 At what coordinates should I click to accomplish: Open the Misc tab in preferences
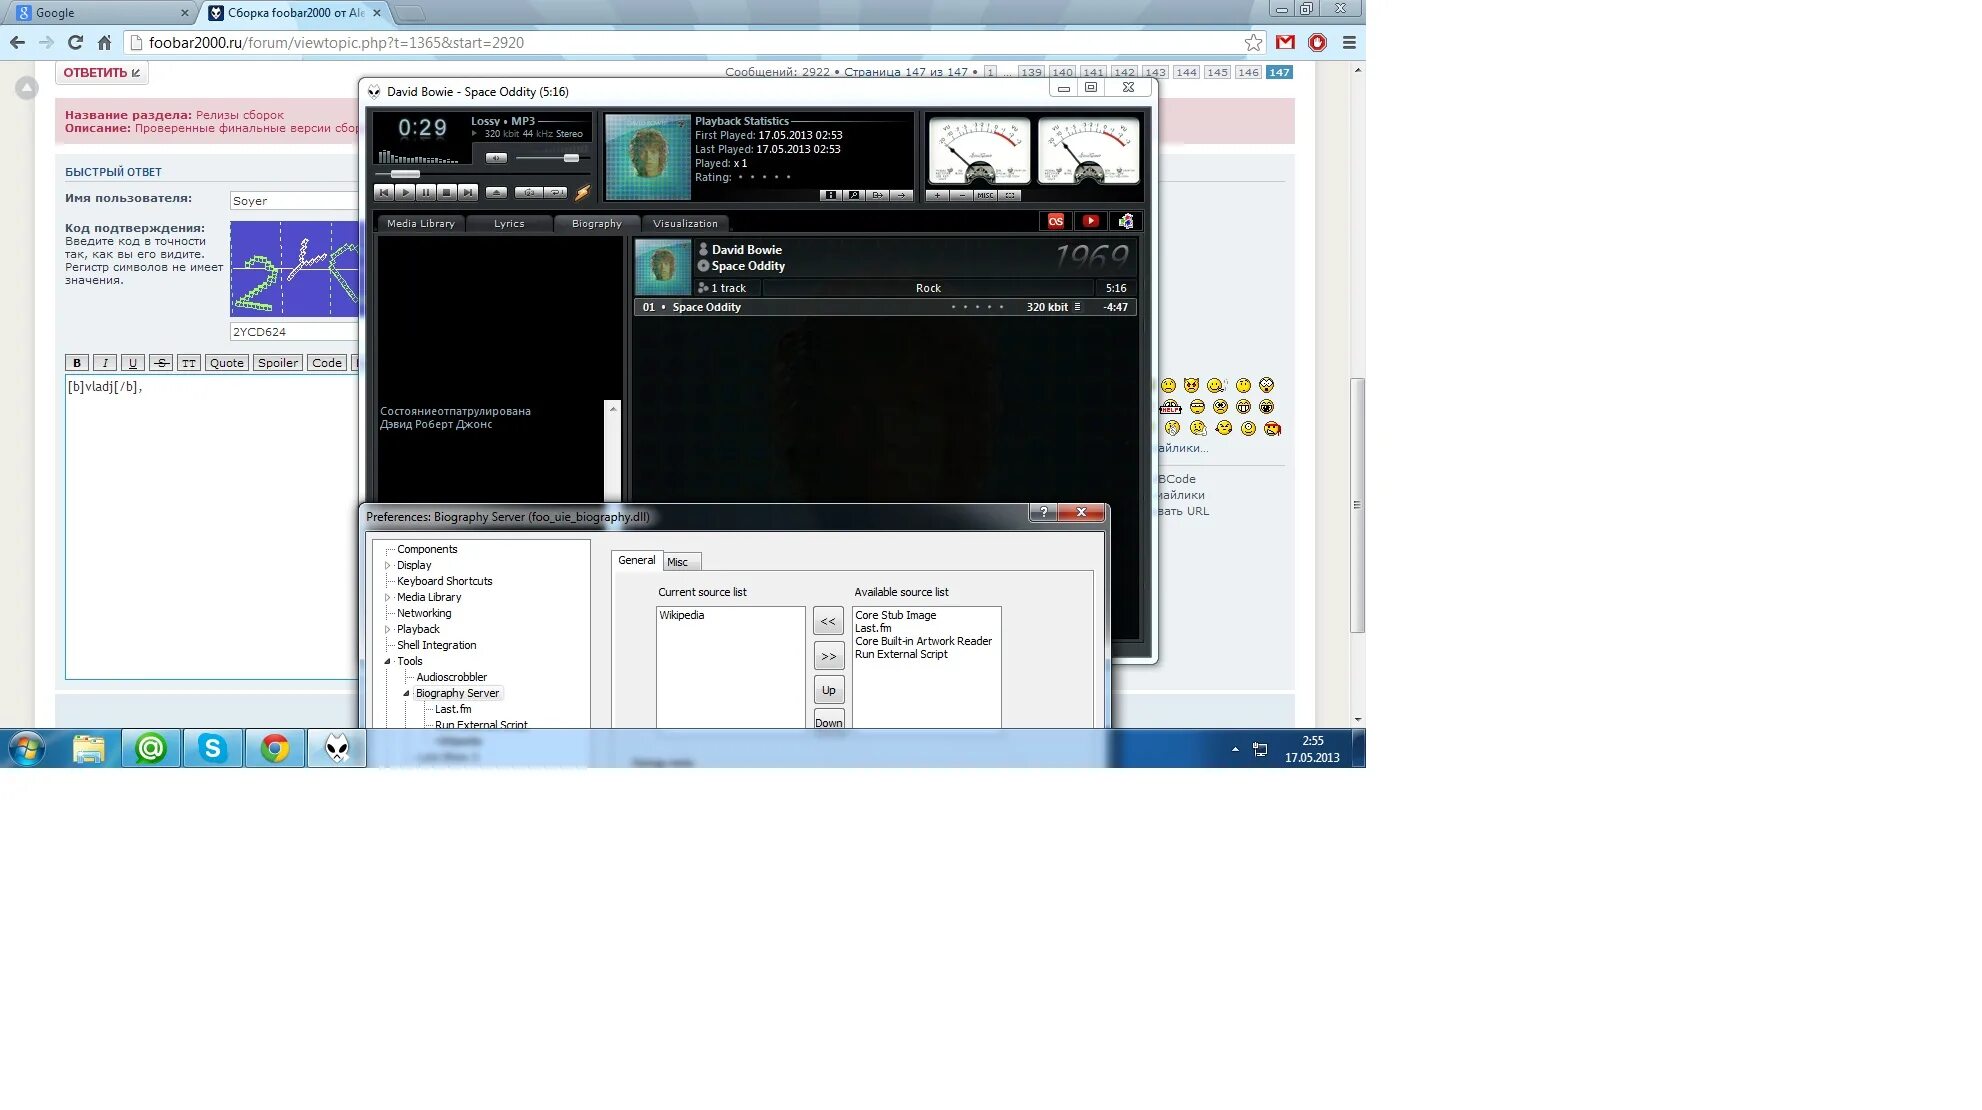tap(678, 562)
